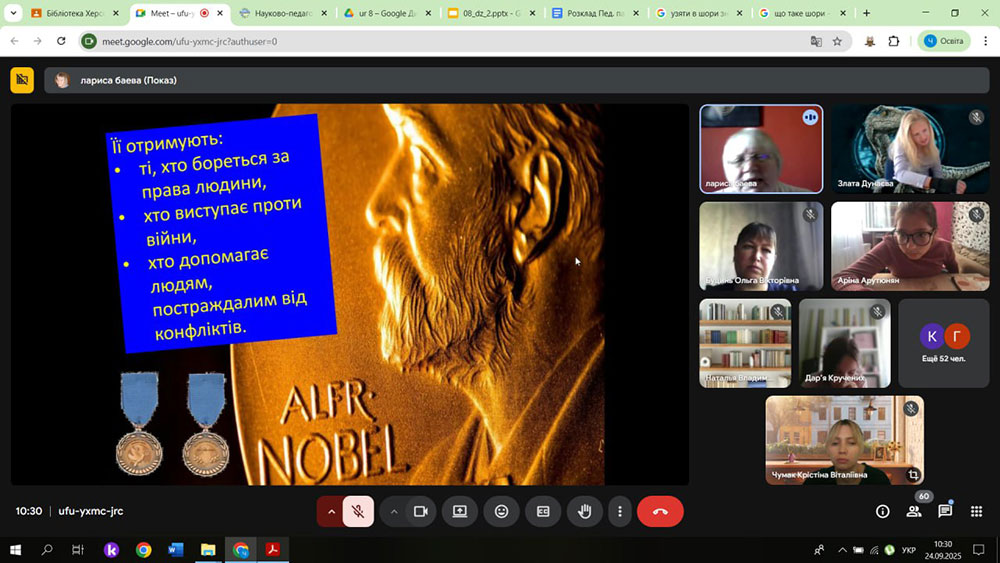Select Буцинь Ольга Вікторівна video tile

pos(761,246)
